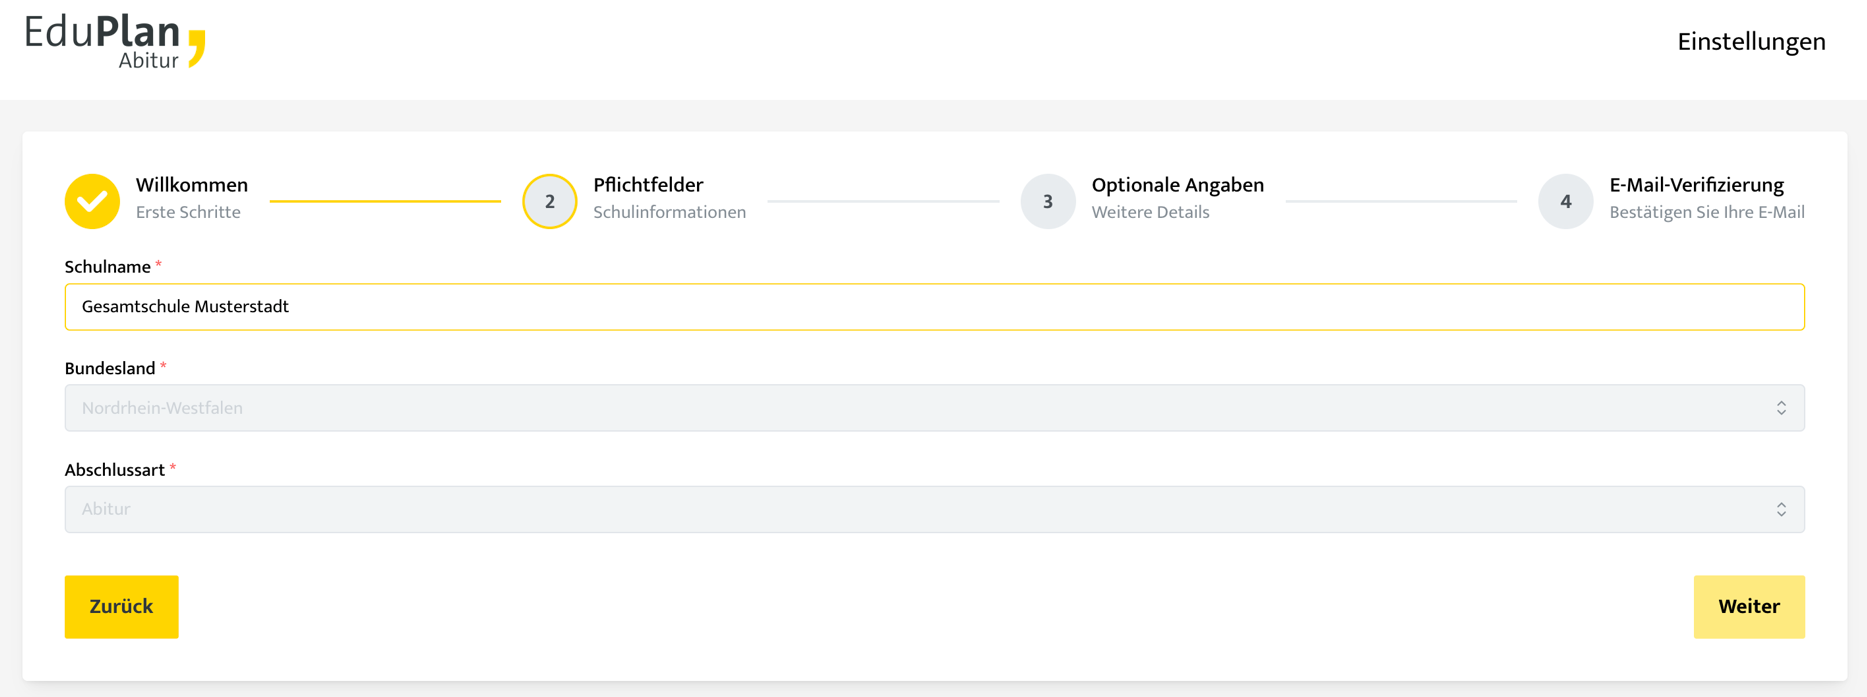Click the completed Willkommen checkmark icon
The width and height of the screenshot is (1867, 697).
pos(92,201)
